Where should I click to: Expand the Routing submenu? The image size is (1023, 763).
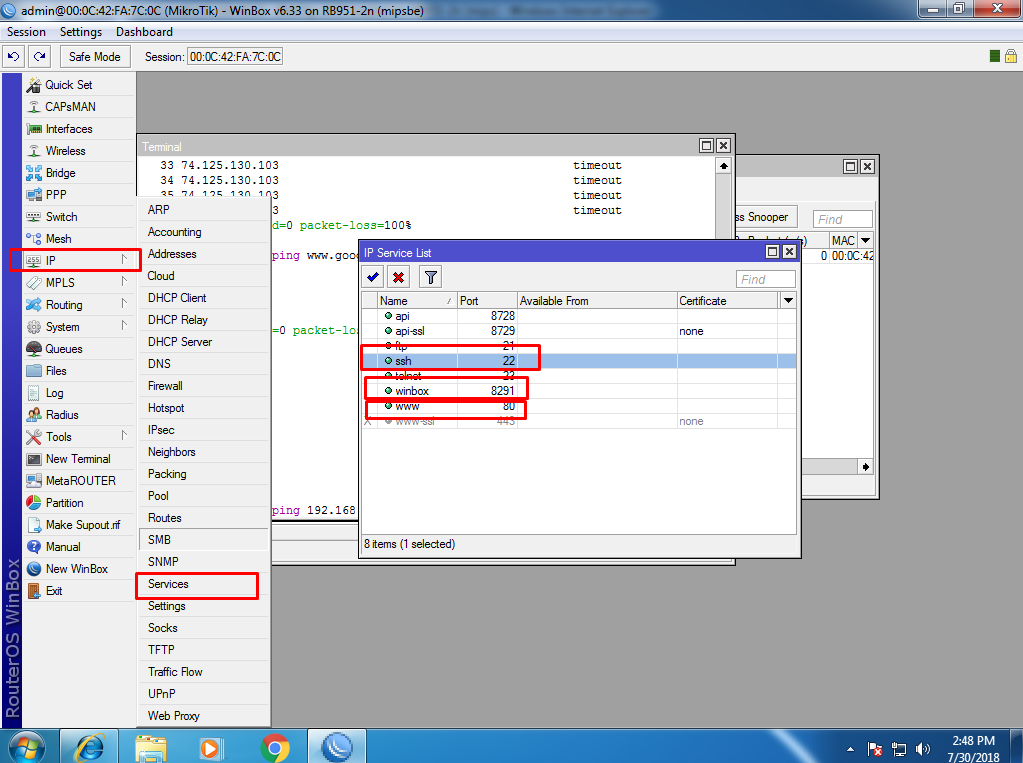click(79, 305)
